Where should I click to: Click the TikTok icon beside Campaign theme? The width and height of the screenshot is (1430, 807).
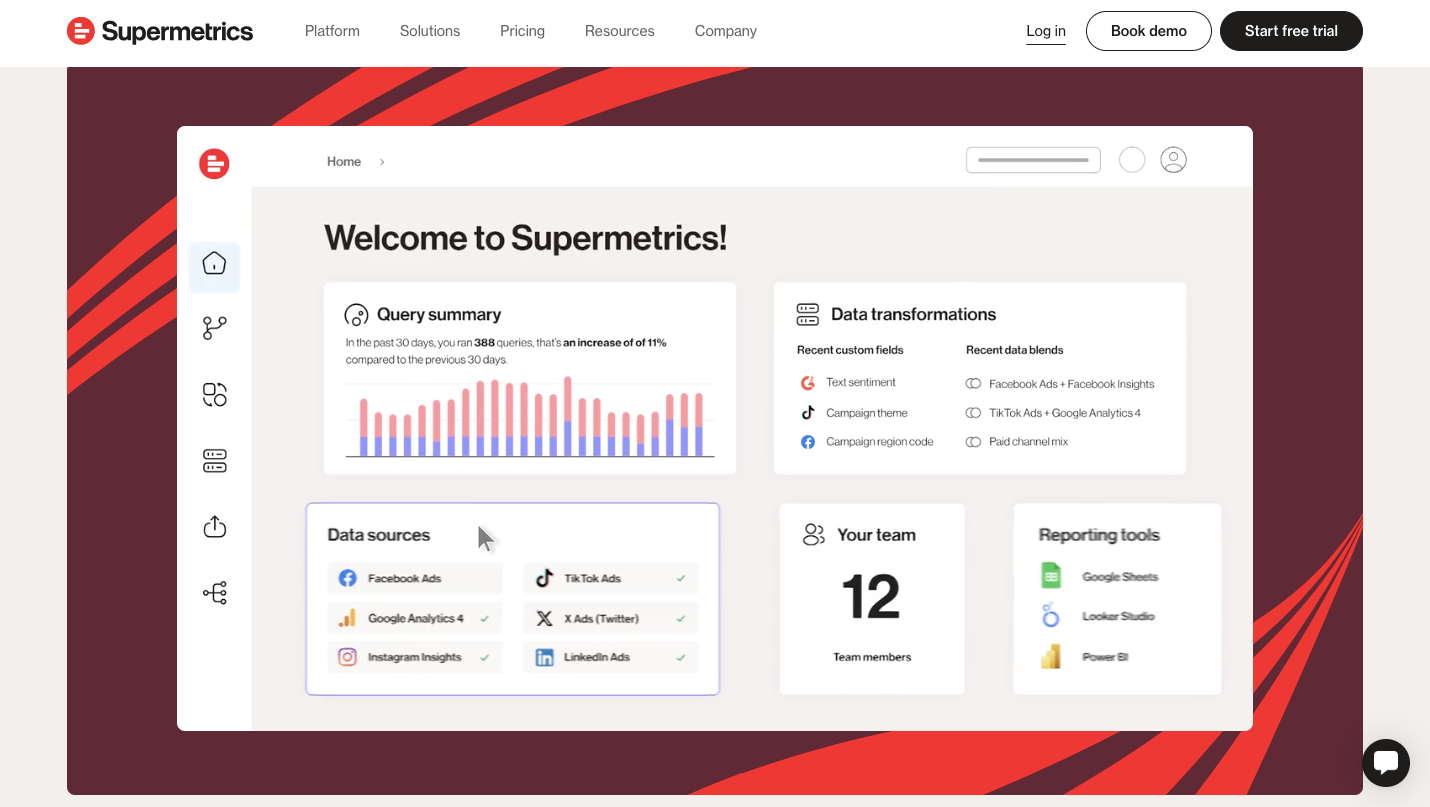tap(808, 413)
